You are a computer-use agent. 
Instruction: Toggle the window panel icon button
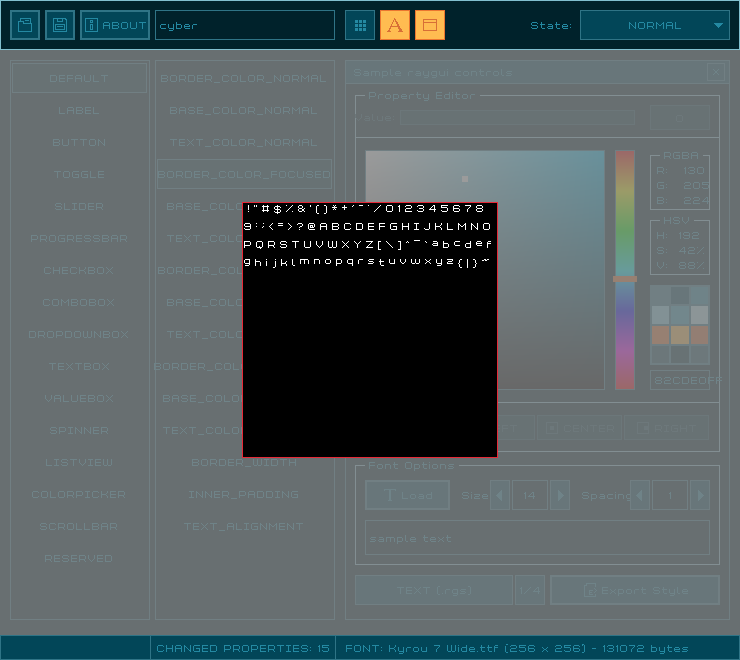coord(430,25)
